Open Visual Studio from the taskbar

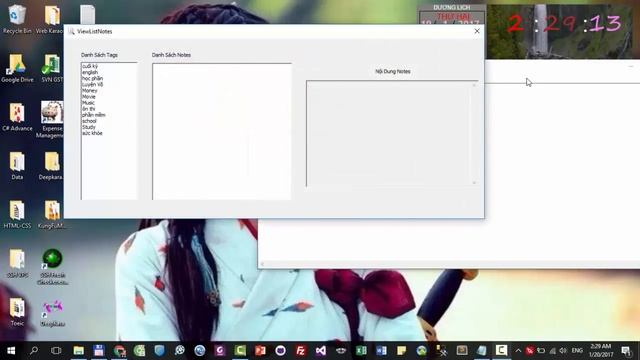tap(320, 351)
